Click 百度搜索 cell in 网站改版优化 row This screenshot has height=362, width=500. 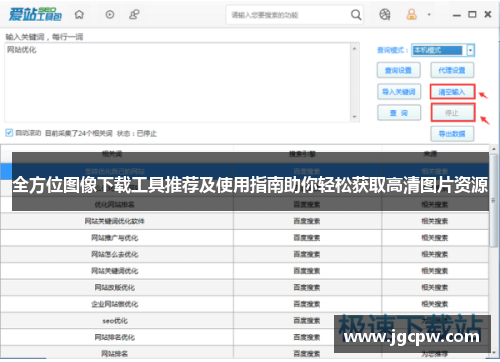click(307, 287)
